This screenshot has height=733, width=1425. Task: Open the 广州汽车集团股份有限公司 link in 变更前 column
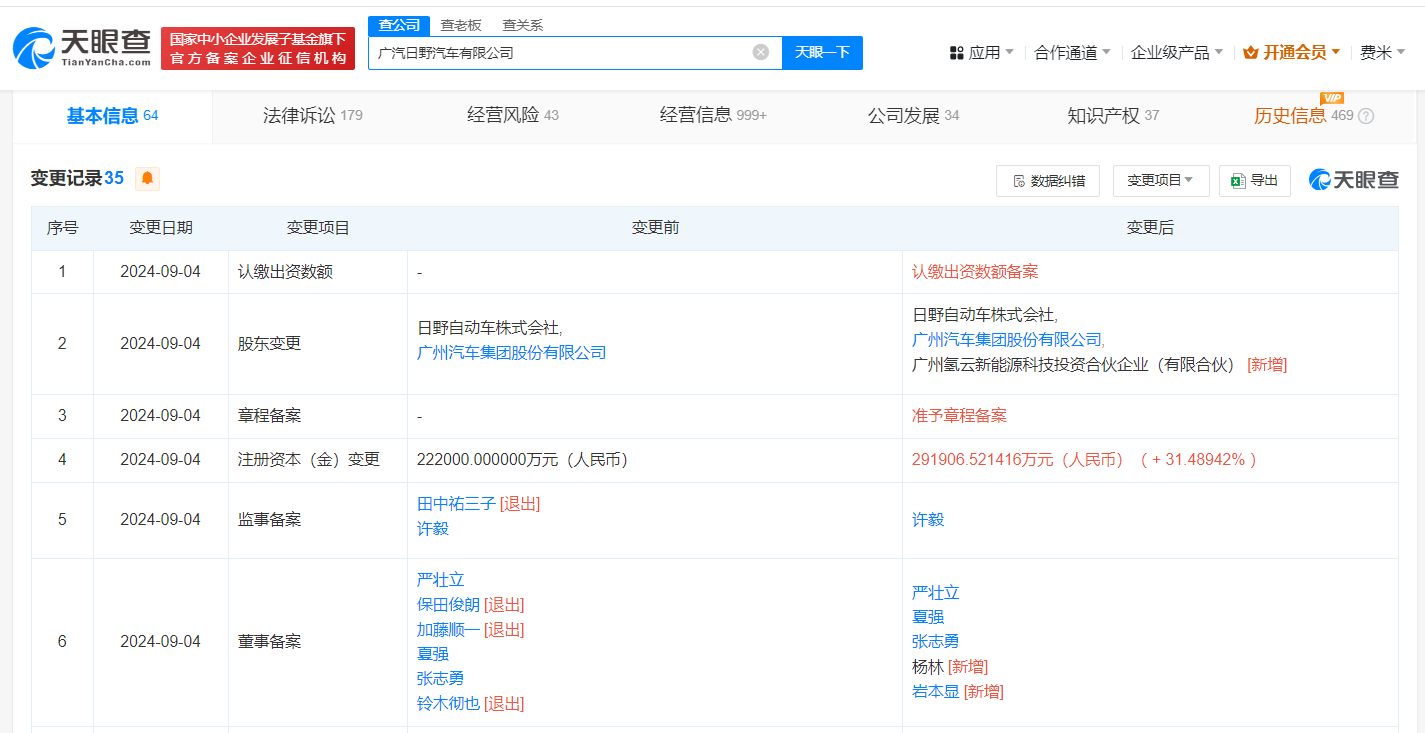click(511, 352)
